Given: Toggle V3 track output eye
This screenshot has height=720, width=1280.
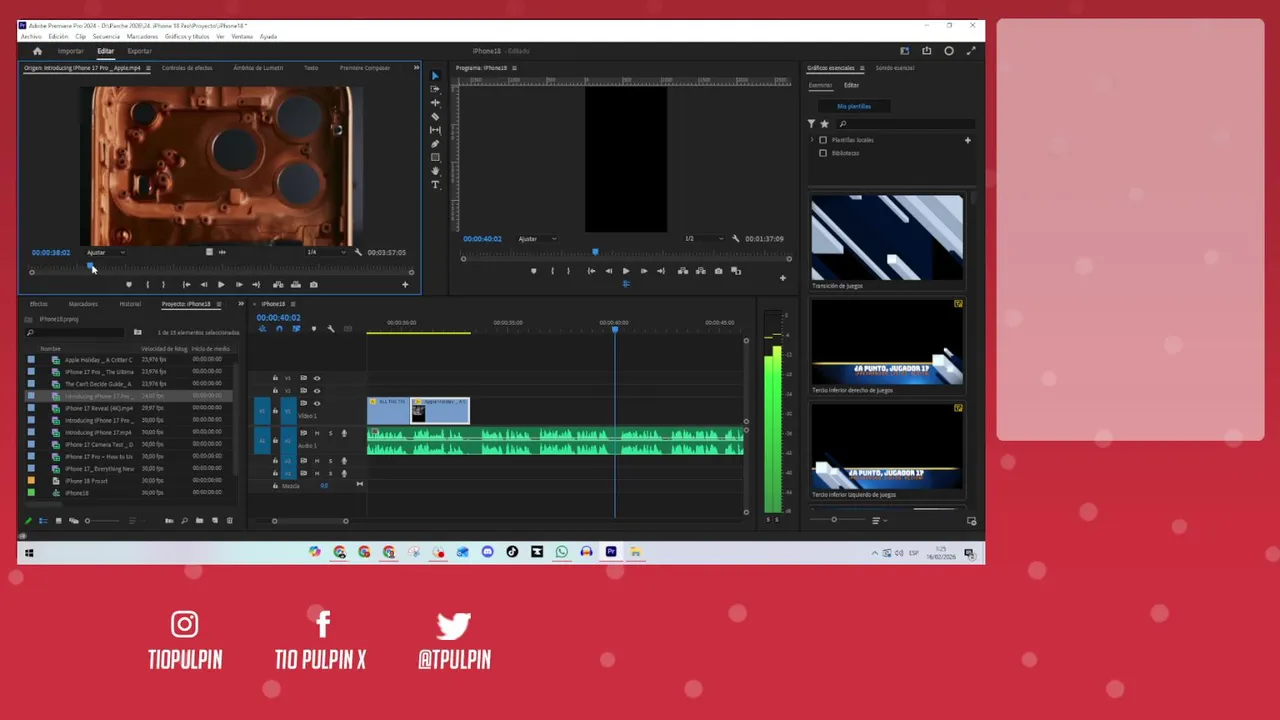Looking at the screenshot, I should tap(317, 378).
